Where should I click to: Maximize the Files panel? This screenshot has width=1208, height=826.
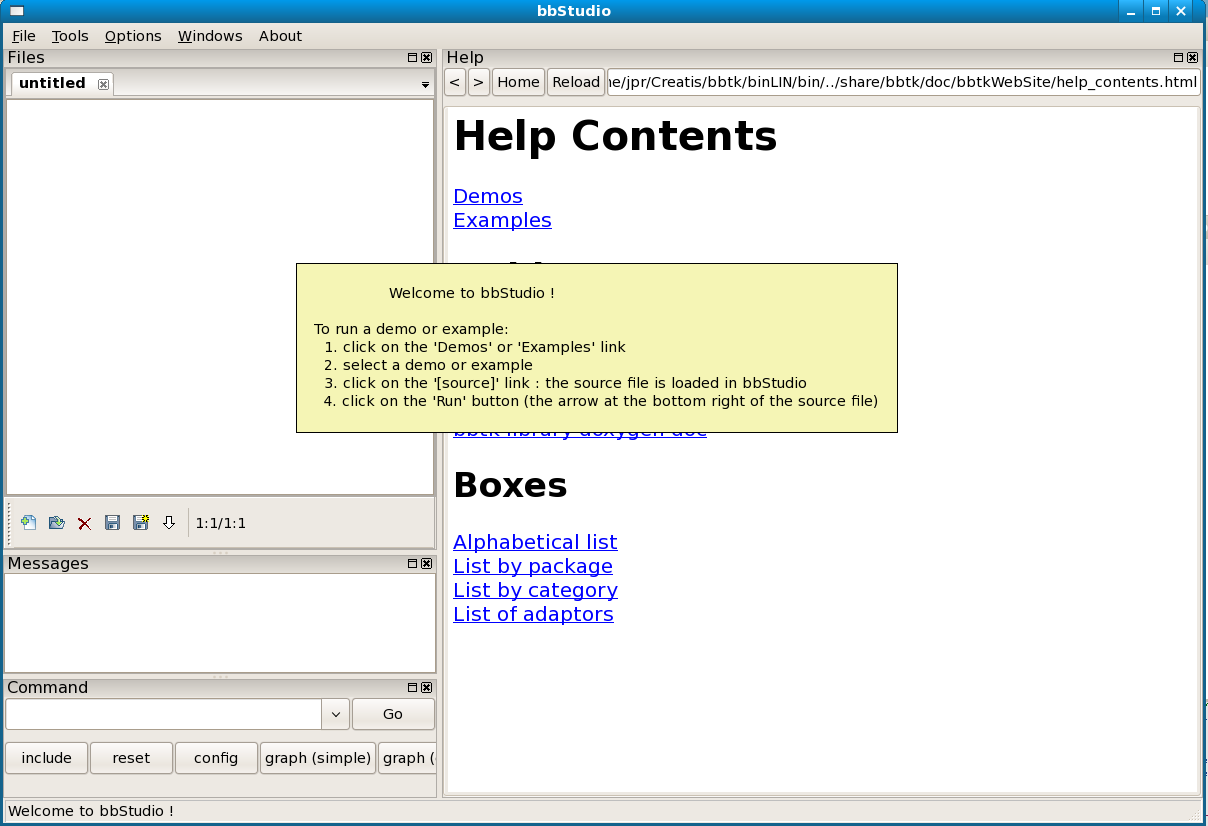click(413, 58)
